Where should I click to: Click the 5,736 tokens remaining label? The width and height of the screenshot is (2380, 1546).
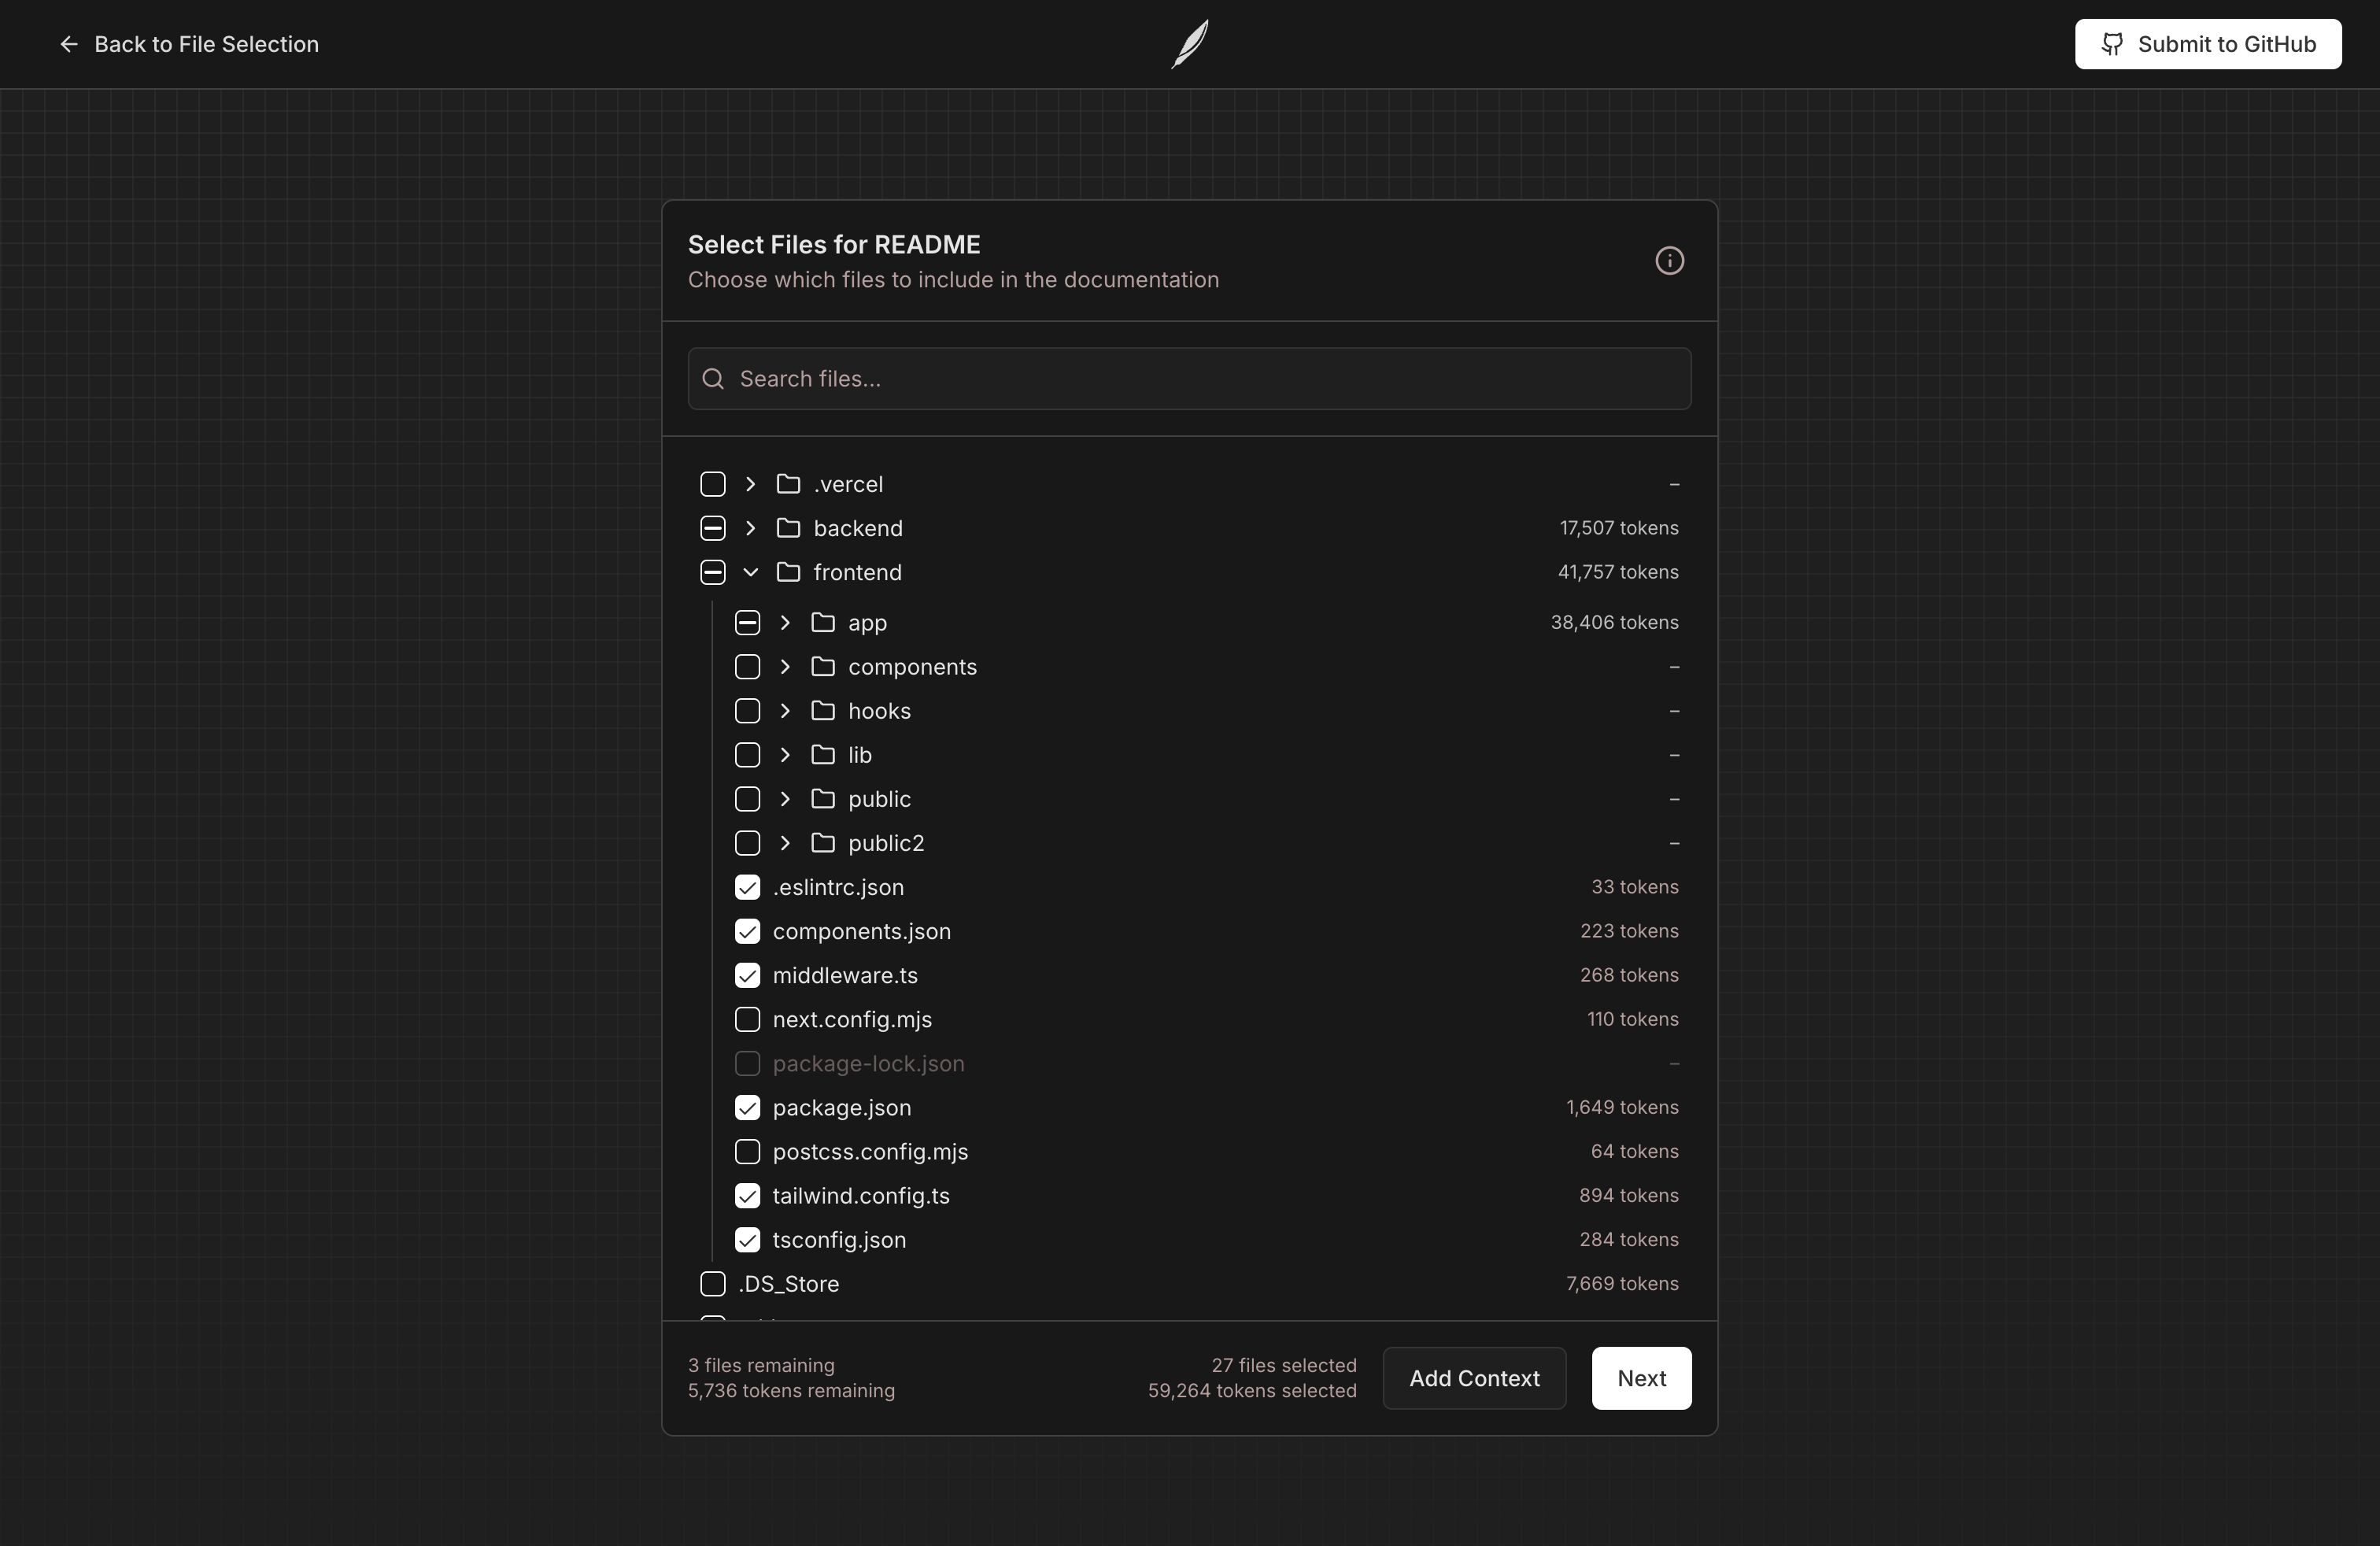[791, 1391]
